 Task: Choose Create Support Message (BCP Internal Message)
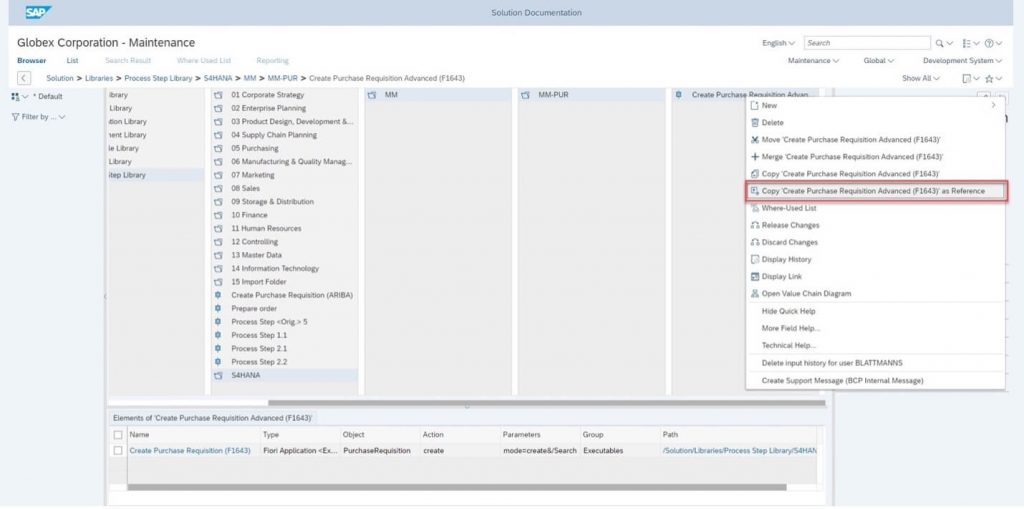pos(842,380)
